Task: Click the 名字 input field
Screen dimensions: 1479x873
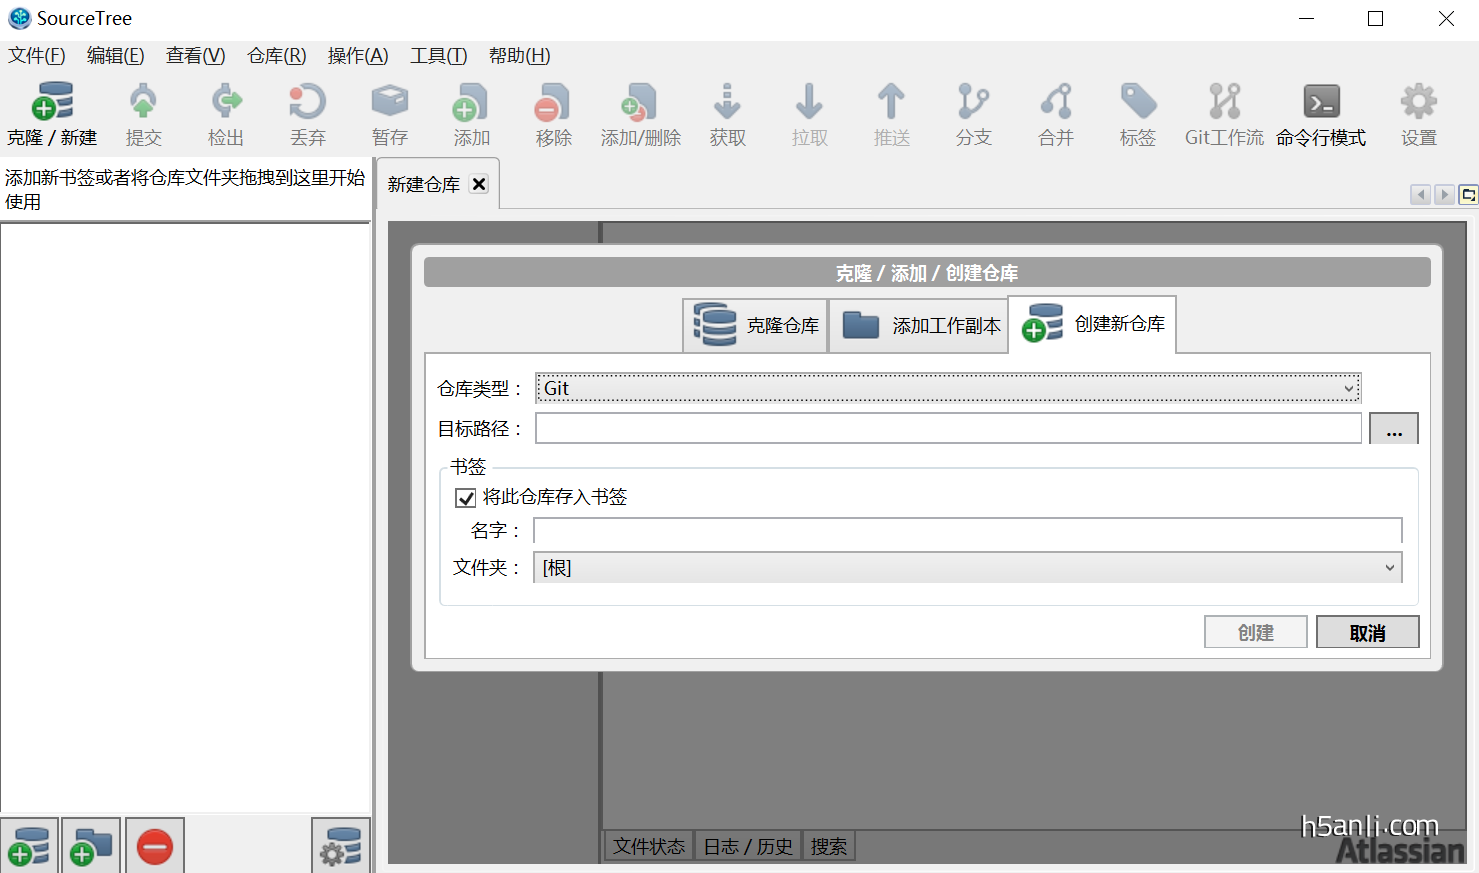Action: click(x=968, y=530)
